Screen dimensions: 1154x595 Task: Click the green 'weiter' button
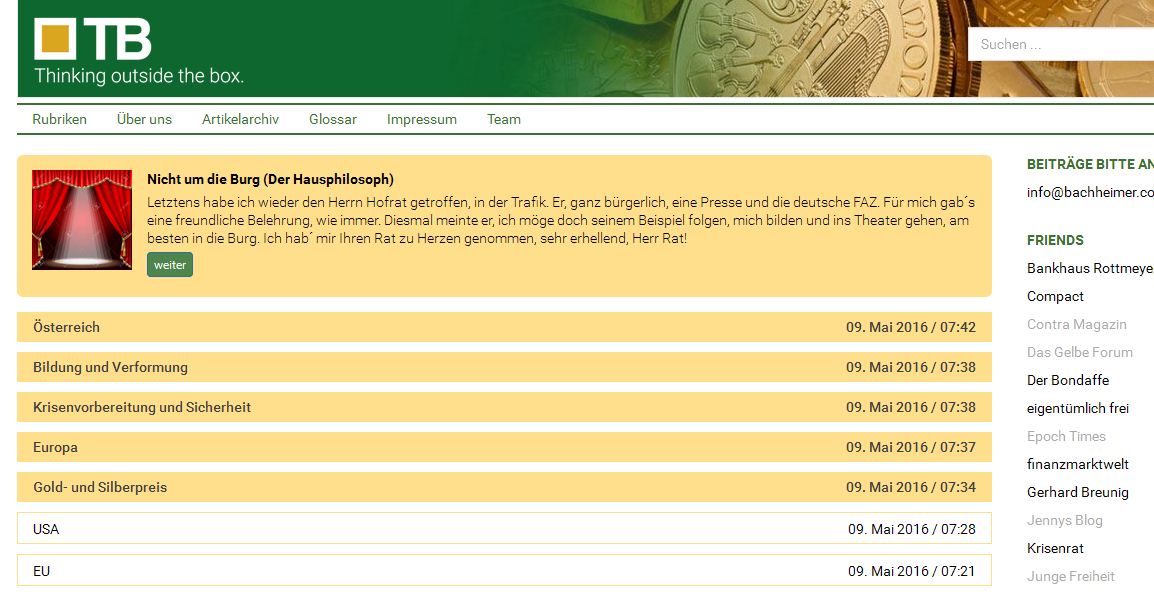(x=170, y=265)
